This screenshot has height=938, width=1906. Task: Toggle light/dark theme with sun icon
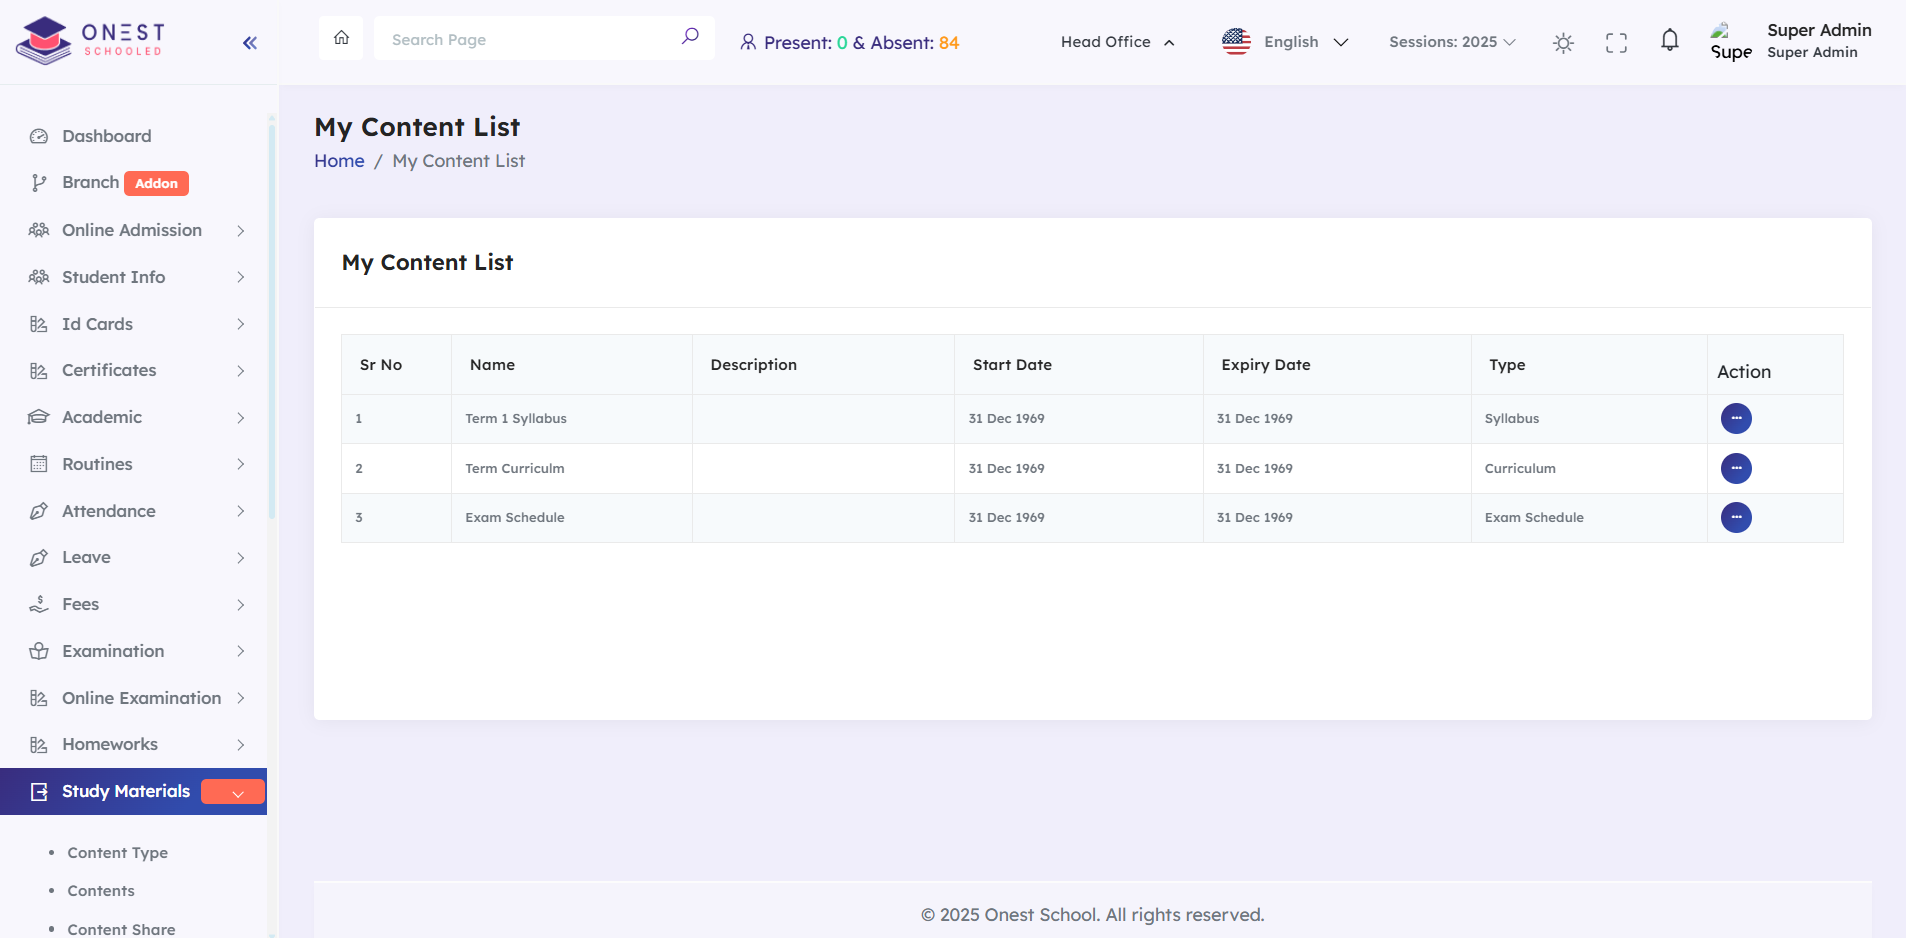(x=1562, y=43)
